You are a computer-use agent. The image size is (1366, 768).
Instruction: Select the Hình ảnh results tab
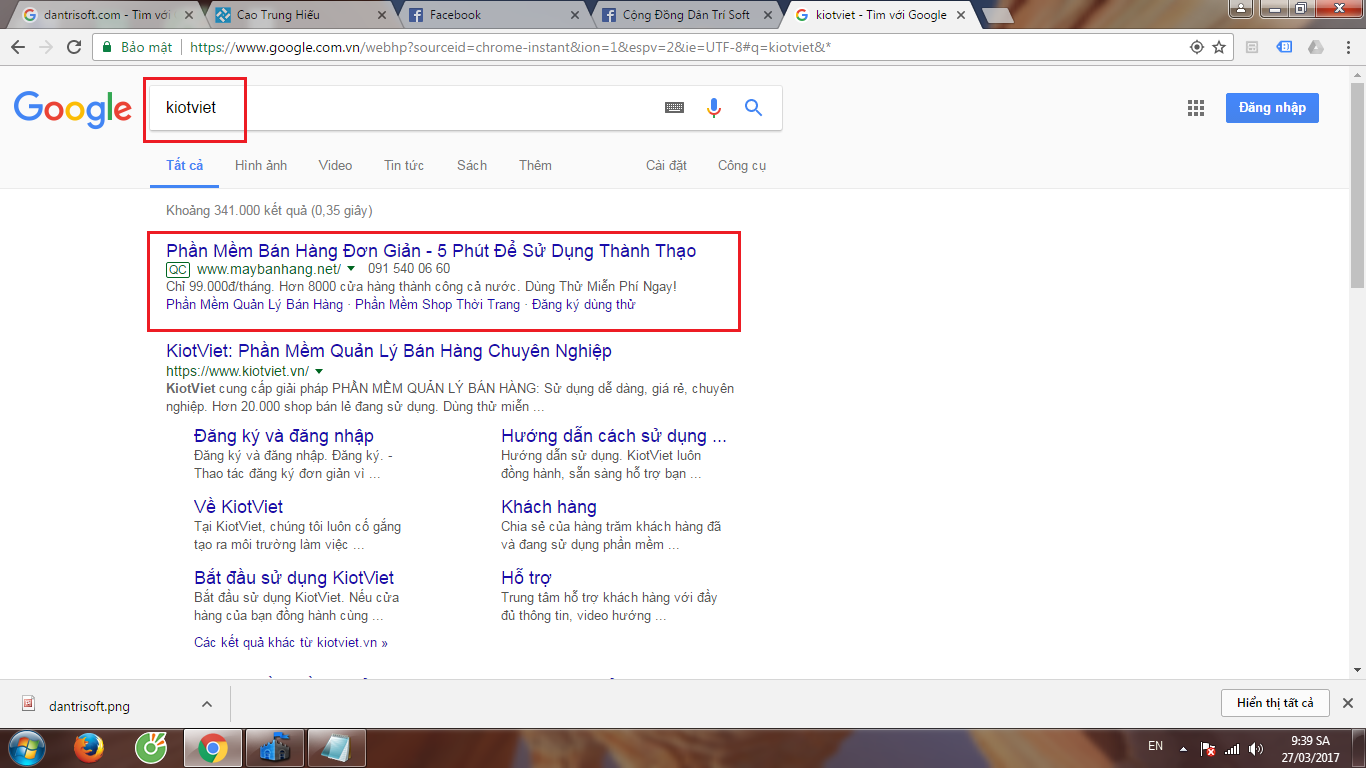tap(261, 165)
